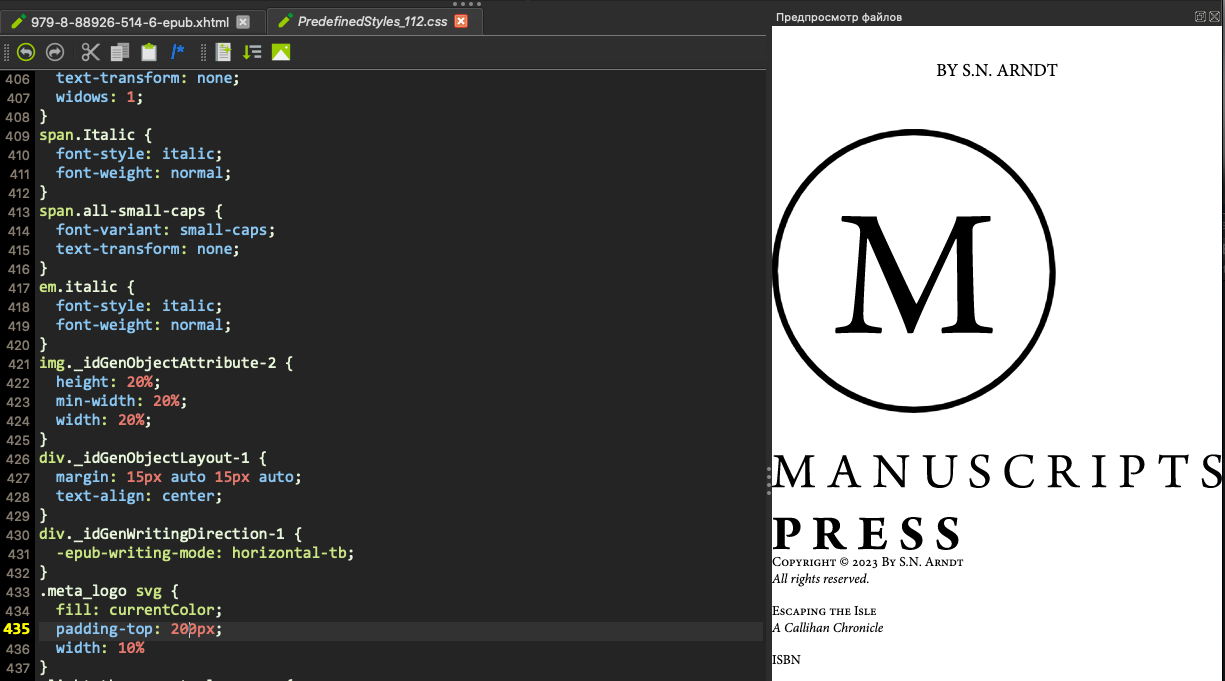Image resolution: width=1225 pixels, height=681 pixels.
Task: Toggle comment with the /* icon
Action: point(178,52)
